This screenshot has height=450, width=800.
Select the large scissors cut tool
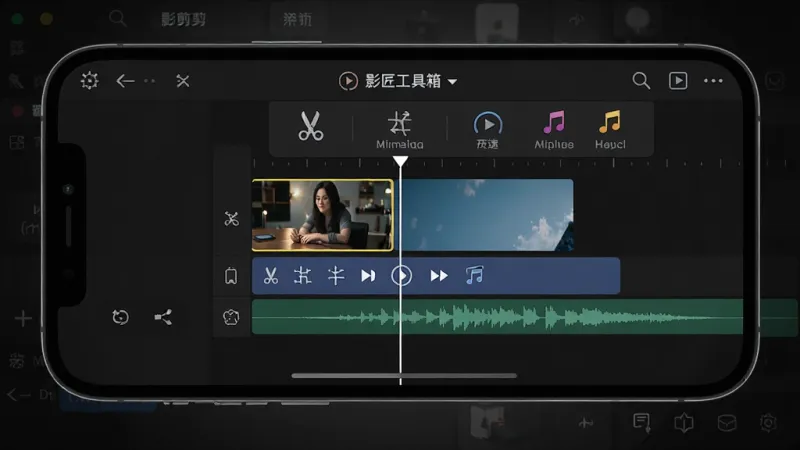tap(311, 126)
